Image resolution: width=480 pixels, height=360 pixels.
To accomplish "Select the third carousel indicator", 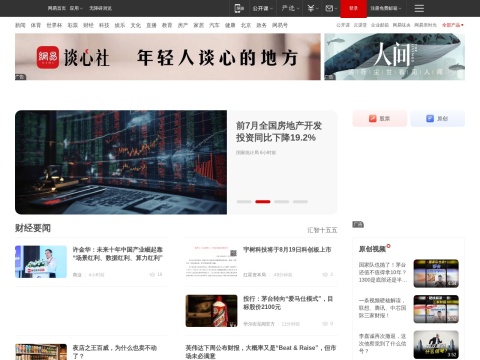I will (281, 202).
